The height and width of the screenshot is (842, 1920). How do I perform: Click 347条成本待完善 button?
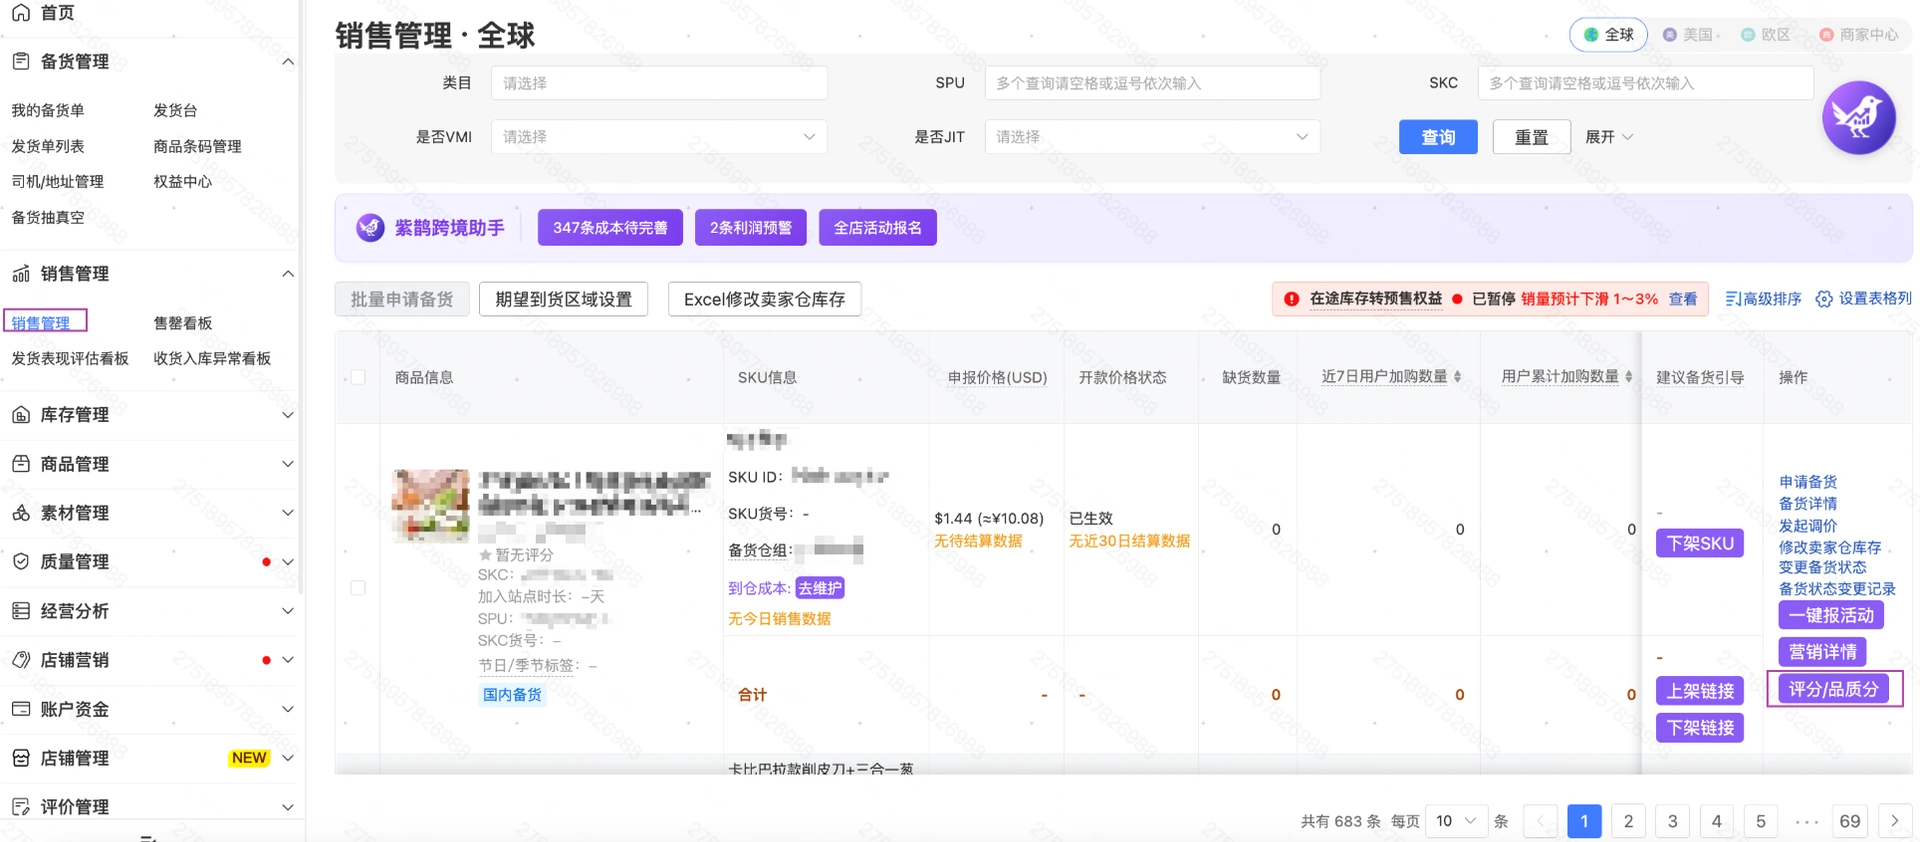(610, 227)
